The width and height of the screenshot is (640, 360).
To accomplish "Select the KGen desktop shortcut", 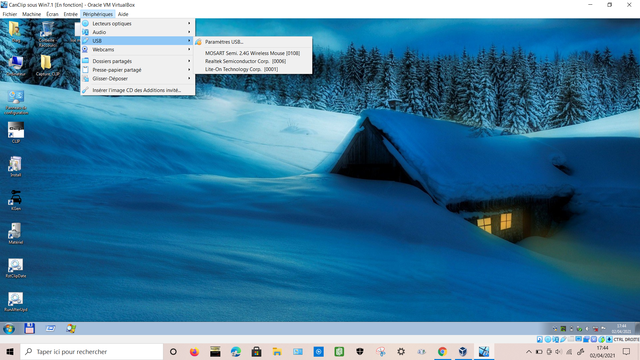I will click(x=16, y=200).
